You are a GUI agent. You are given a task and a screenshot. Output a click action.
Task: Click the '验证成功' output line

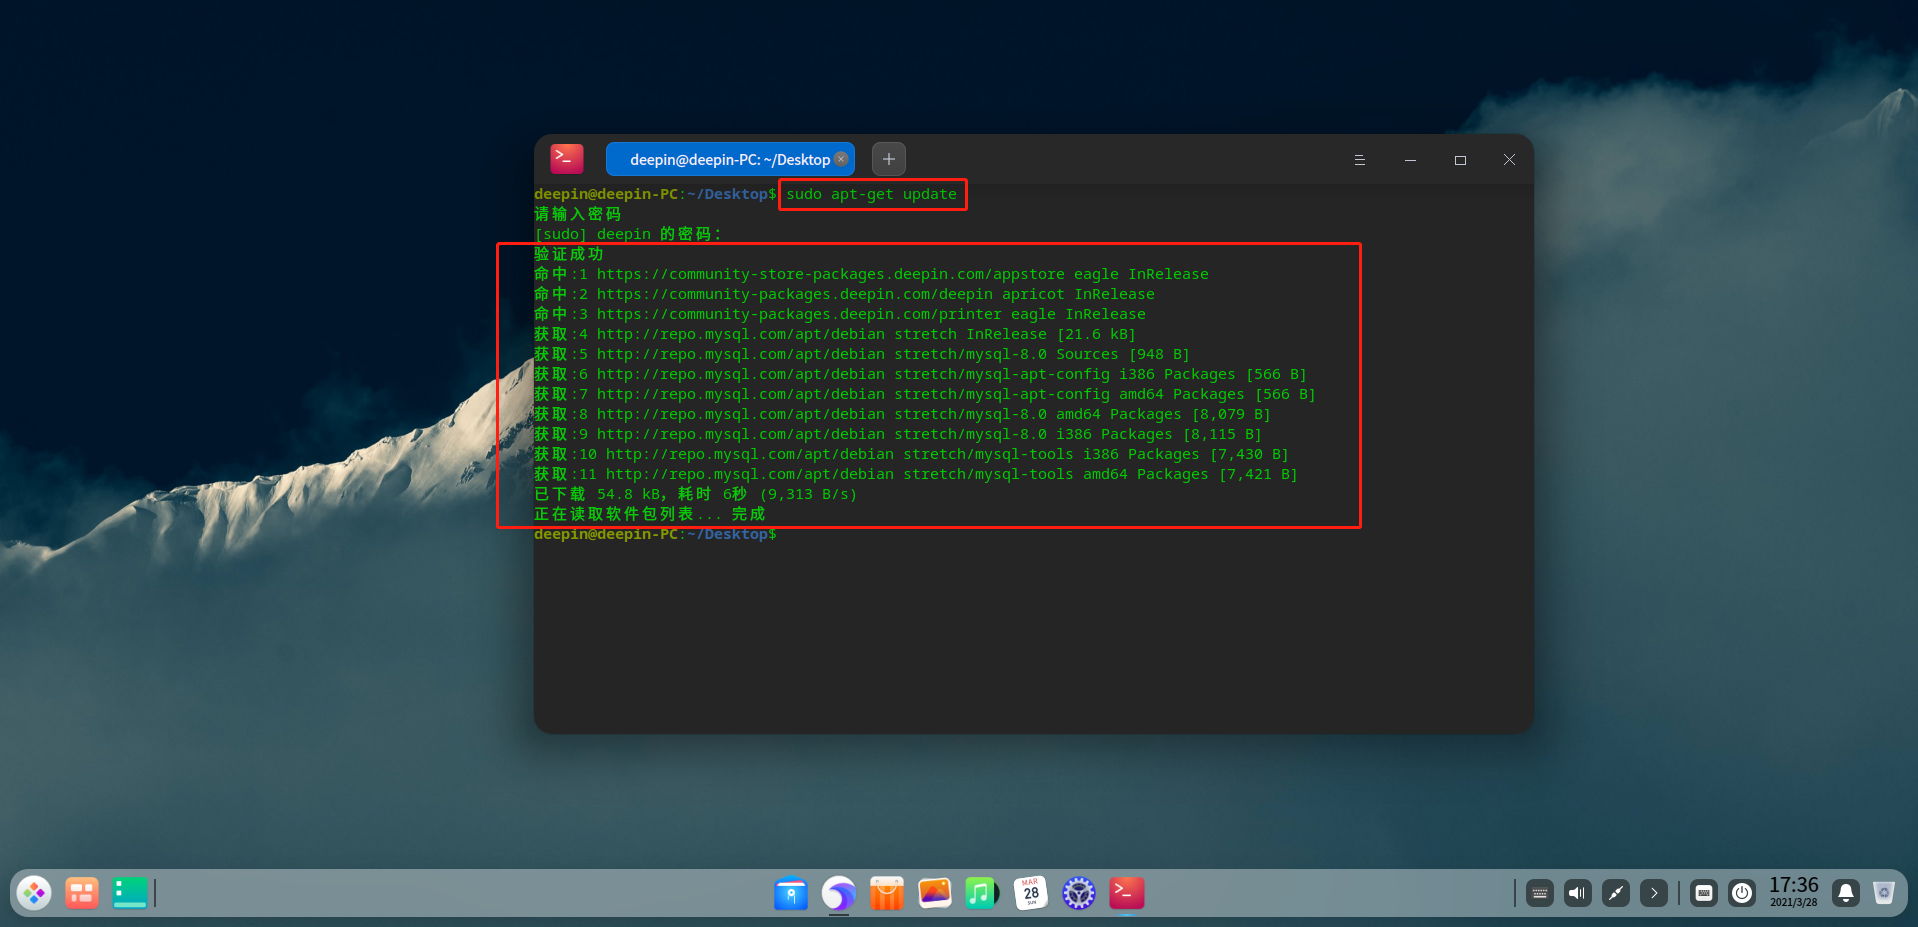coord(568,254)
